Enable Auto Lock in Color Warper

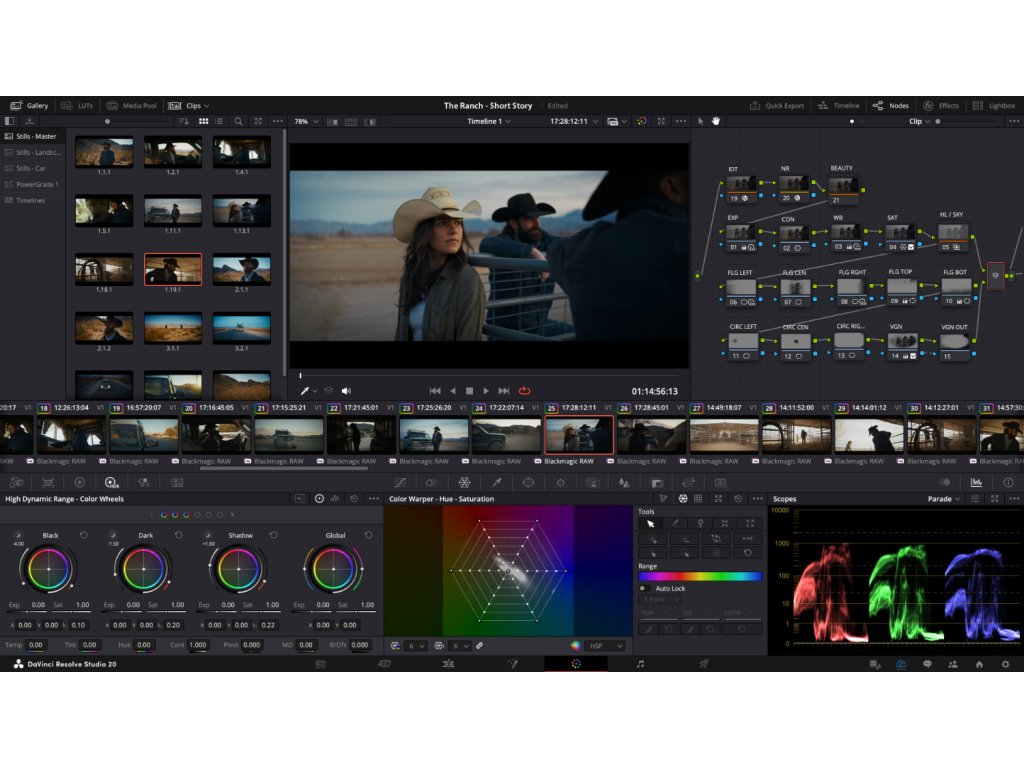pyautogui.click(x=644, y=589)
